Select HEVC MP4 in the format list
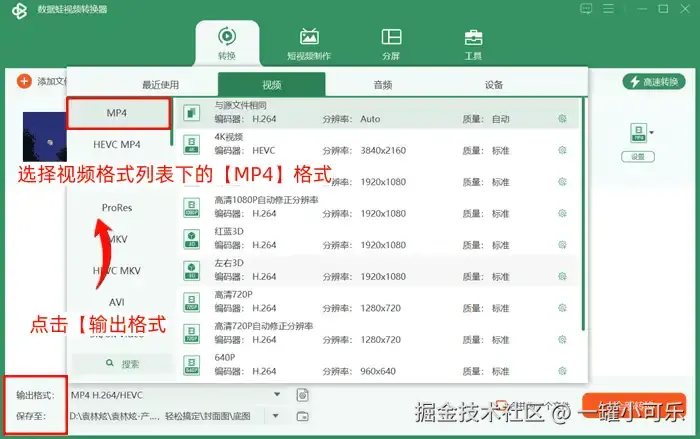700x439 pixels. point(117,144)
